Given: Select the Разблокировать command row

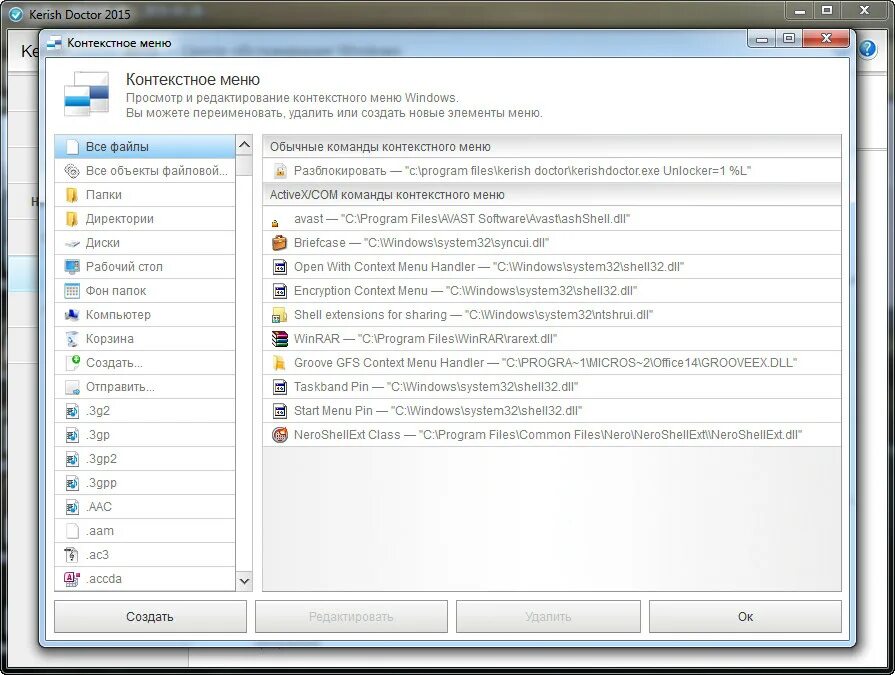Looking at the screenshot, I should [552, 171].
